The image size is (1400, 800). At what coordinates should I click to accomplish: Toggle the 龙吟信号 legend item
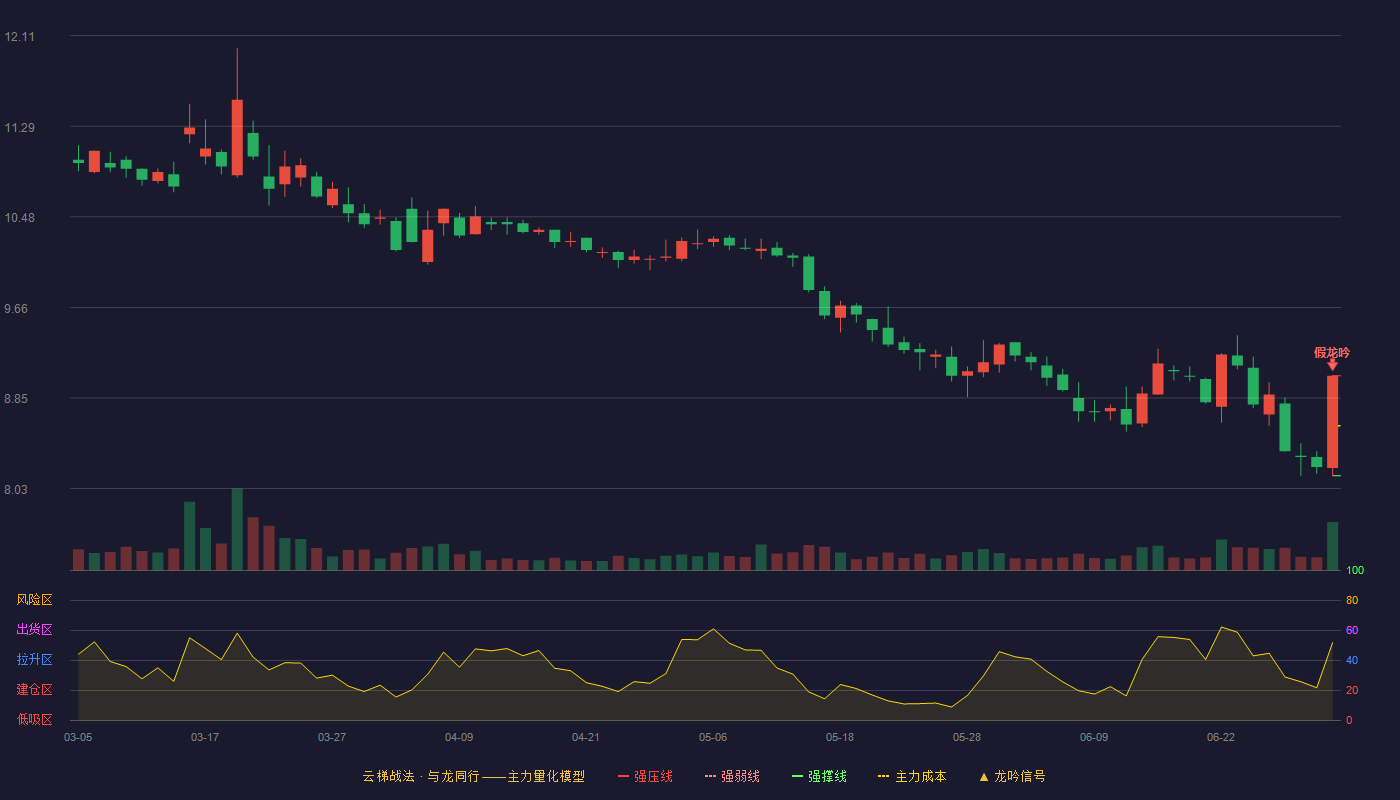pyautogui.click(x=1012, y=776)
